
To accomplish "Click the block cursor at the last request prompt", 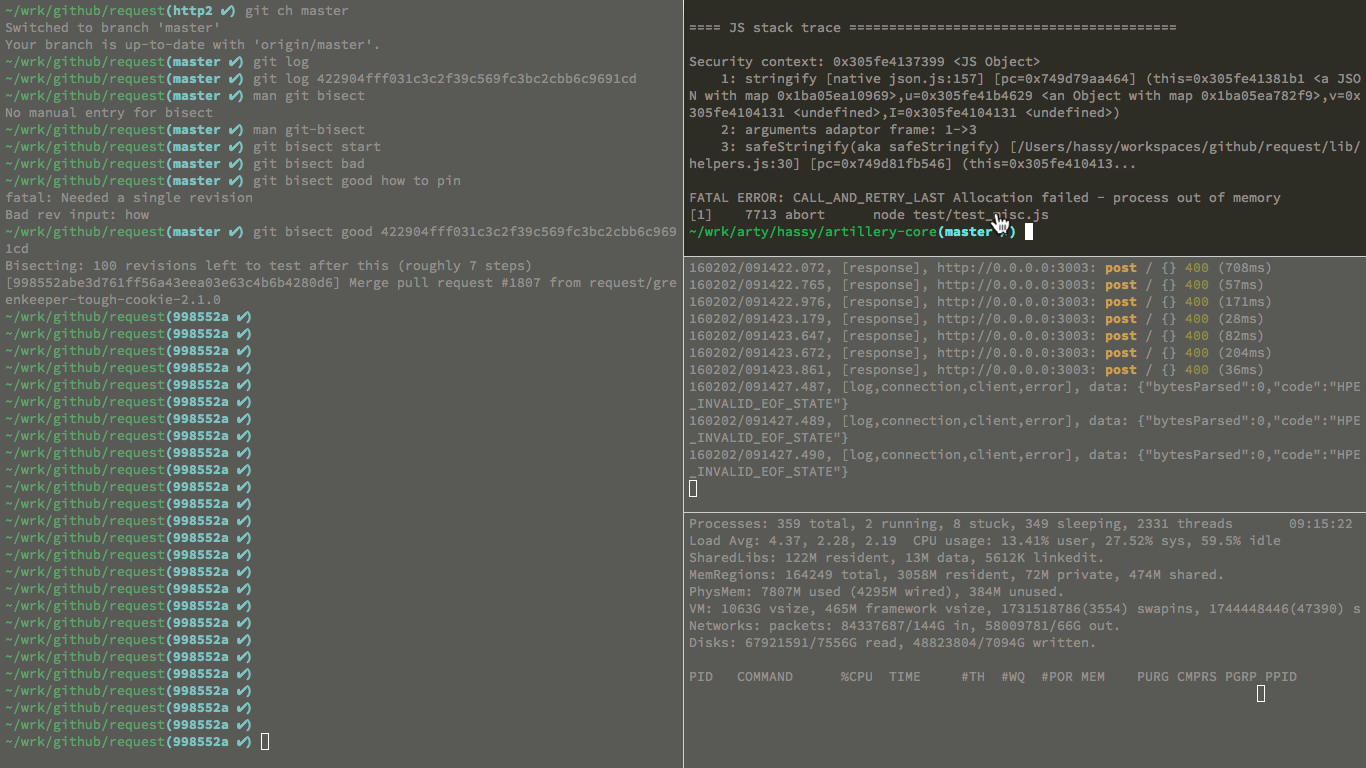I will tap(265, 742).
